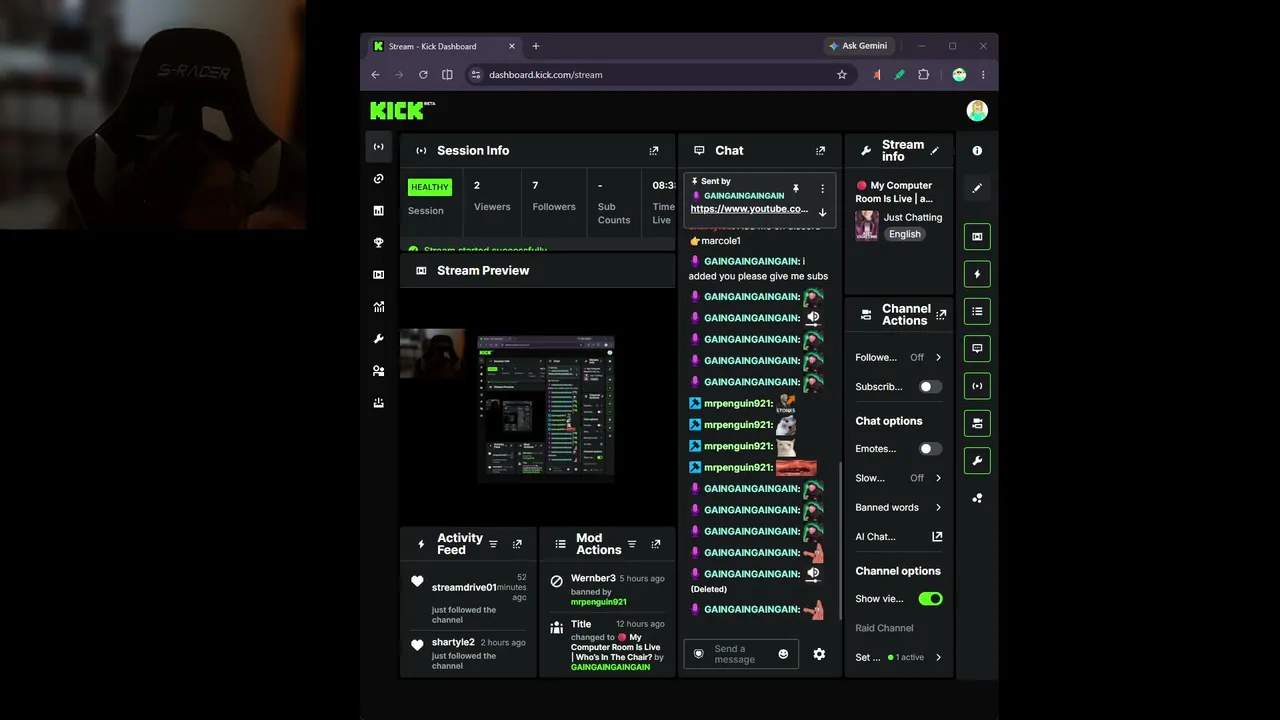The image size is (1280, 720).
Task: Toggle Mod Actions widget in right sidebar
Action: click(977, 311)
